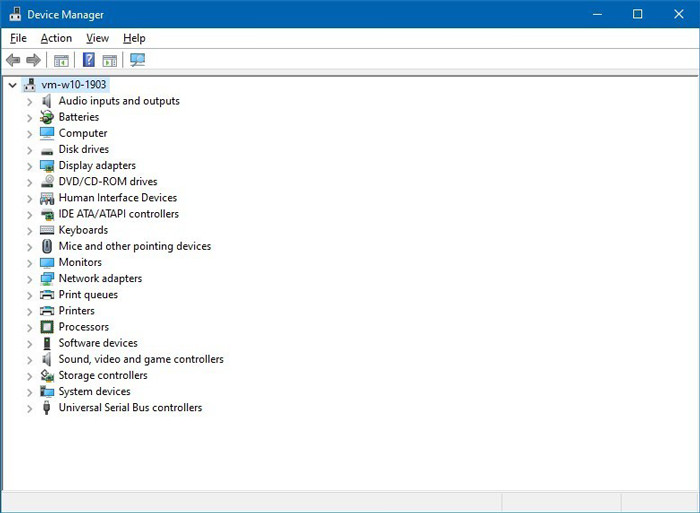Expand the Disk drives category
Image resolution: width=700 pixels, height=513 pixels.
[29, 150]
